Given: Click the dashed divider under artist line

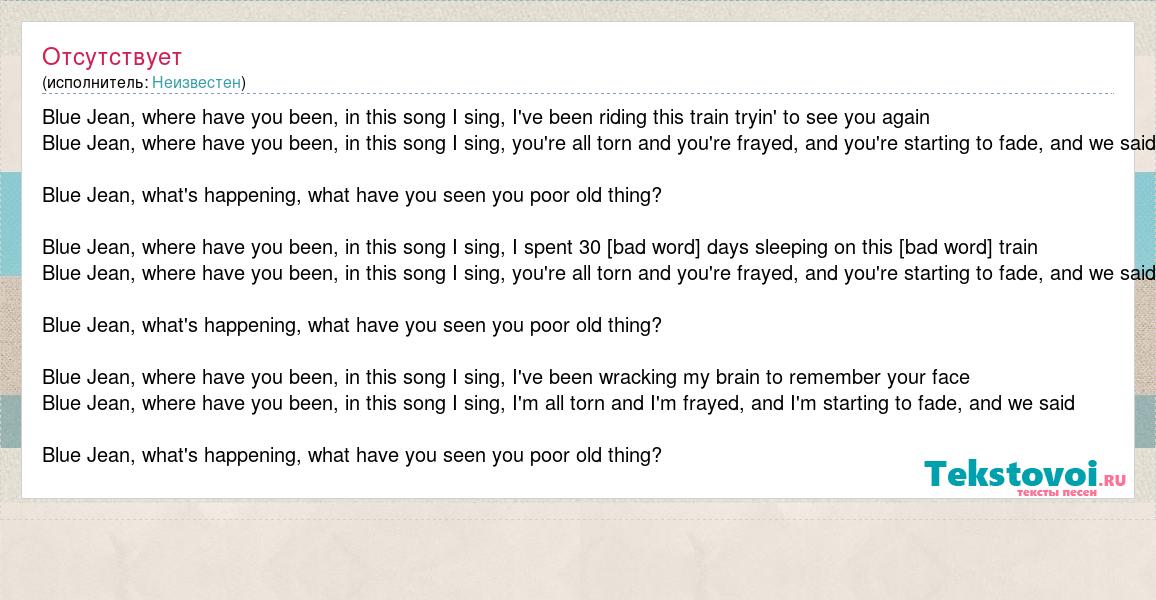Looking at the screenshot, I should coord(577,94).
